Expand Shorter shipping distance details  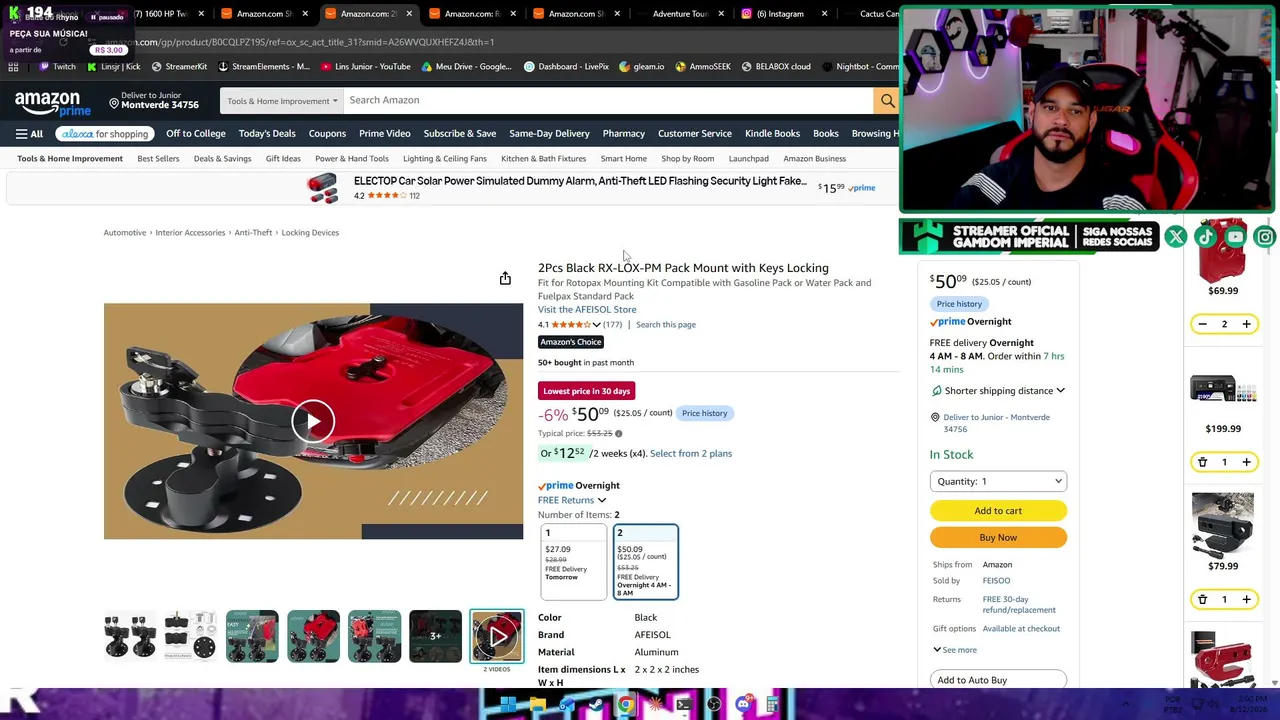[x=998, y=391]
